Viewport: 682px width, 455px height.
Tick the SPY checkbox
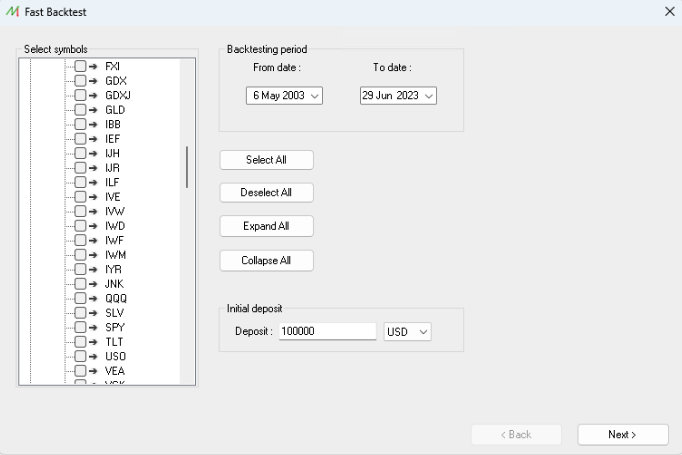80,327
